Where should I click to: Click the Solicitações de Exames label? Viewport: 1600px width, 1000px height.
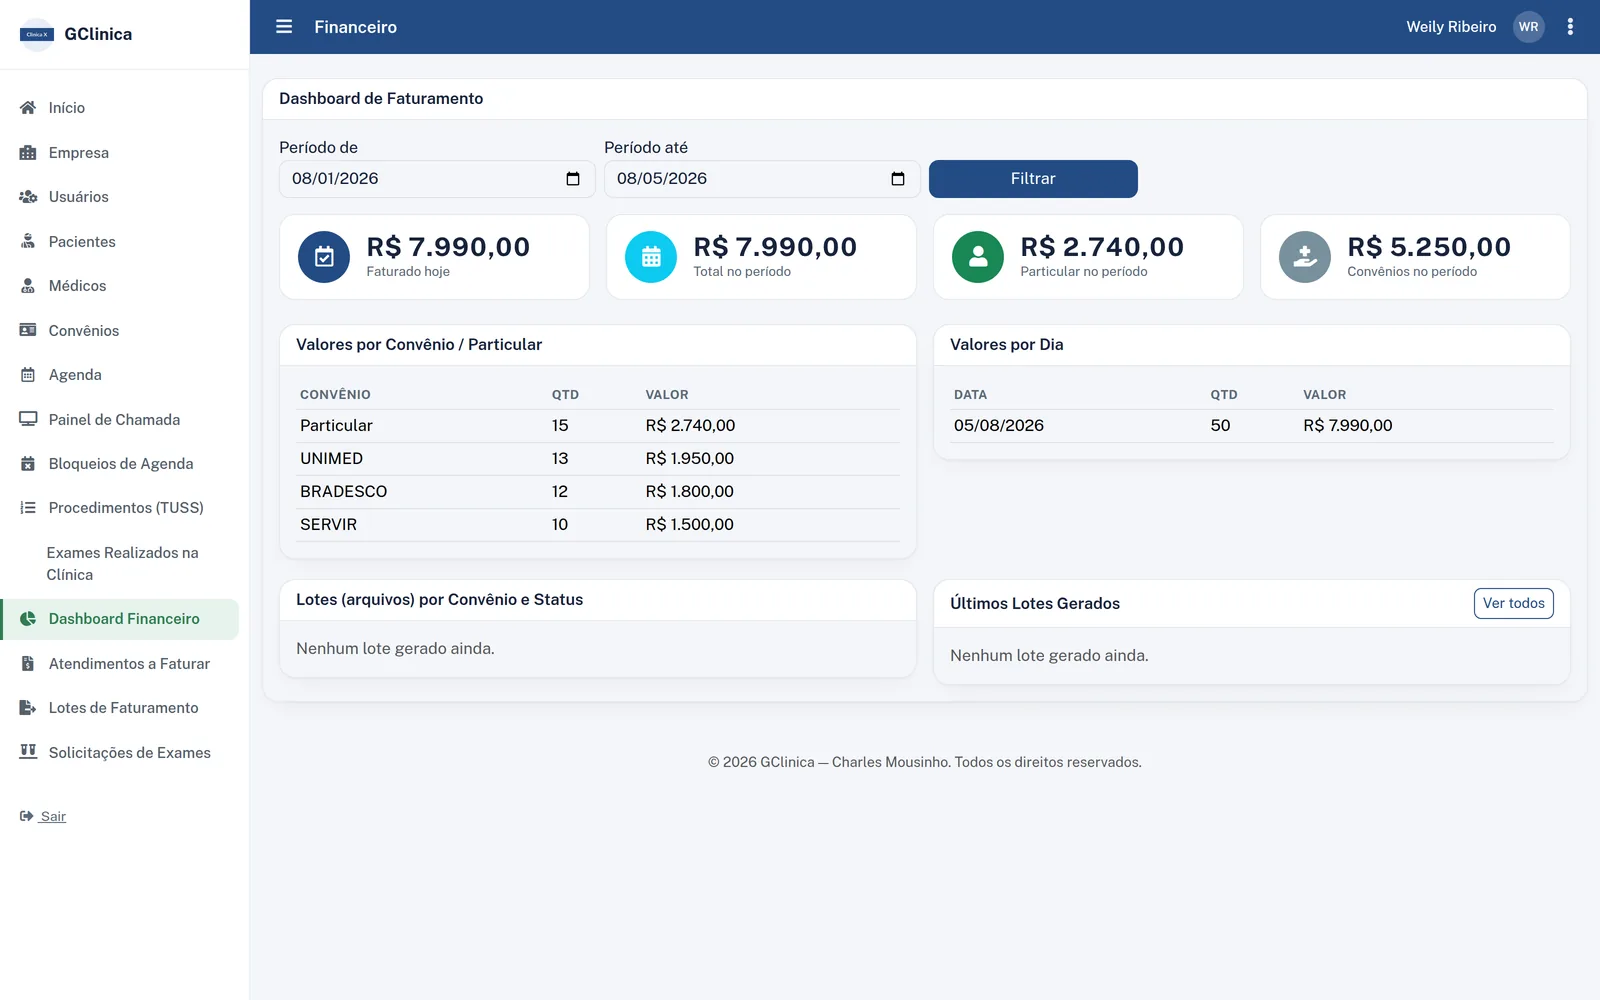tap(130, 753)
